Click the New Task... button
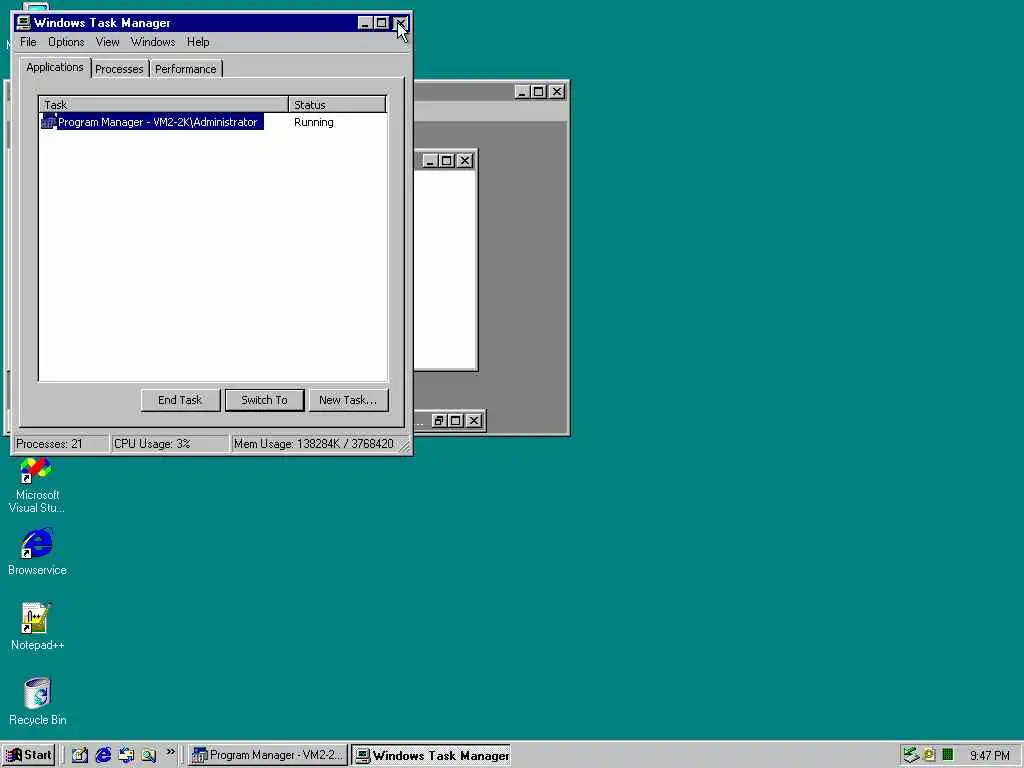Viewport: 1024px width, 768px height. (348, 400)
